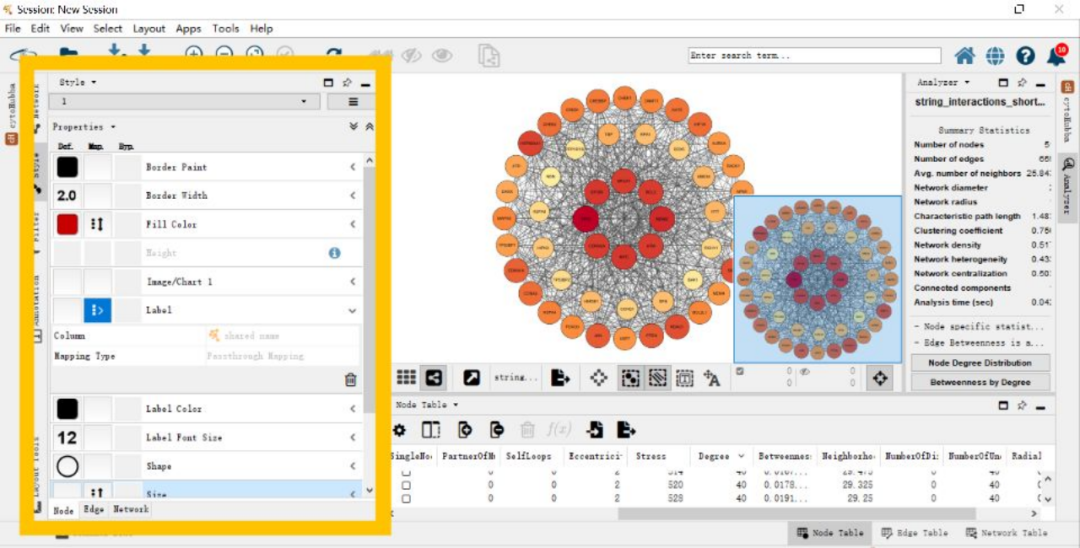Fit network content in bird's-eye panel
1080x548 pixels.
click(x=880, y=378)
